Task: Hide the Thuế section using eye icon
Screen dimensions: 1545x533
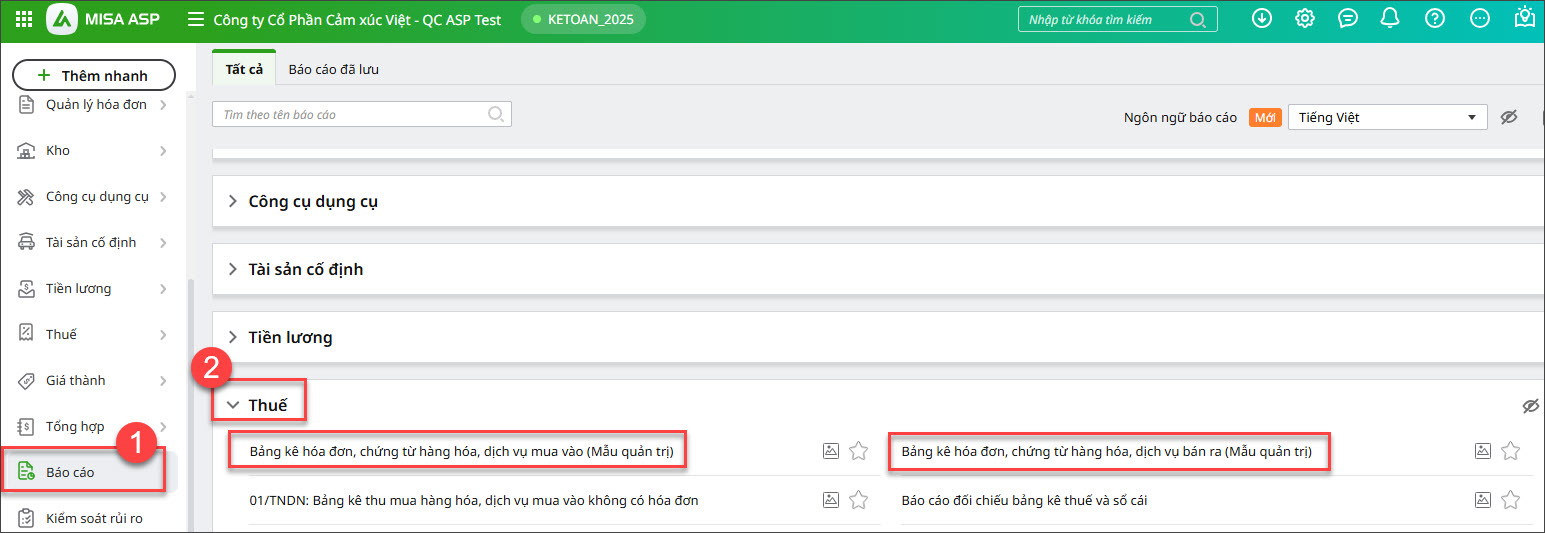Action: pyautogui.click(x=1529, y=405)
